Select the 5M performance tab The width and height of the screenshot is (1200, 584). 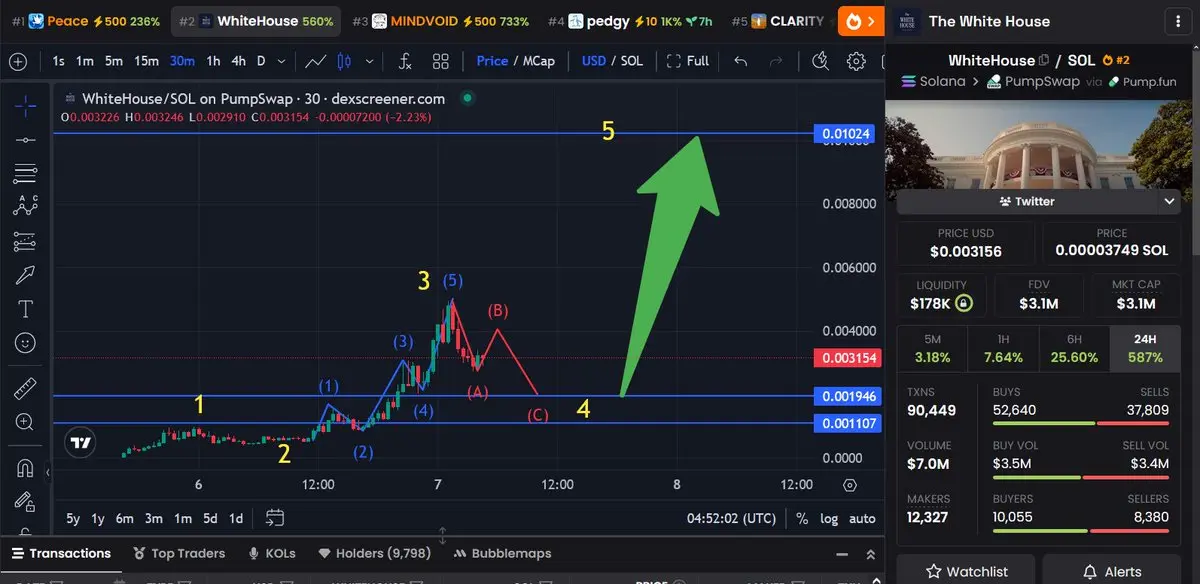click(933, 348)
